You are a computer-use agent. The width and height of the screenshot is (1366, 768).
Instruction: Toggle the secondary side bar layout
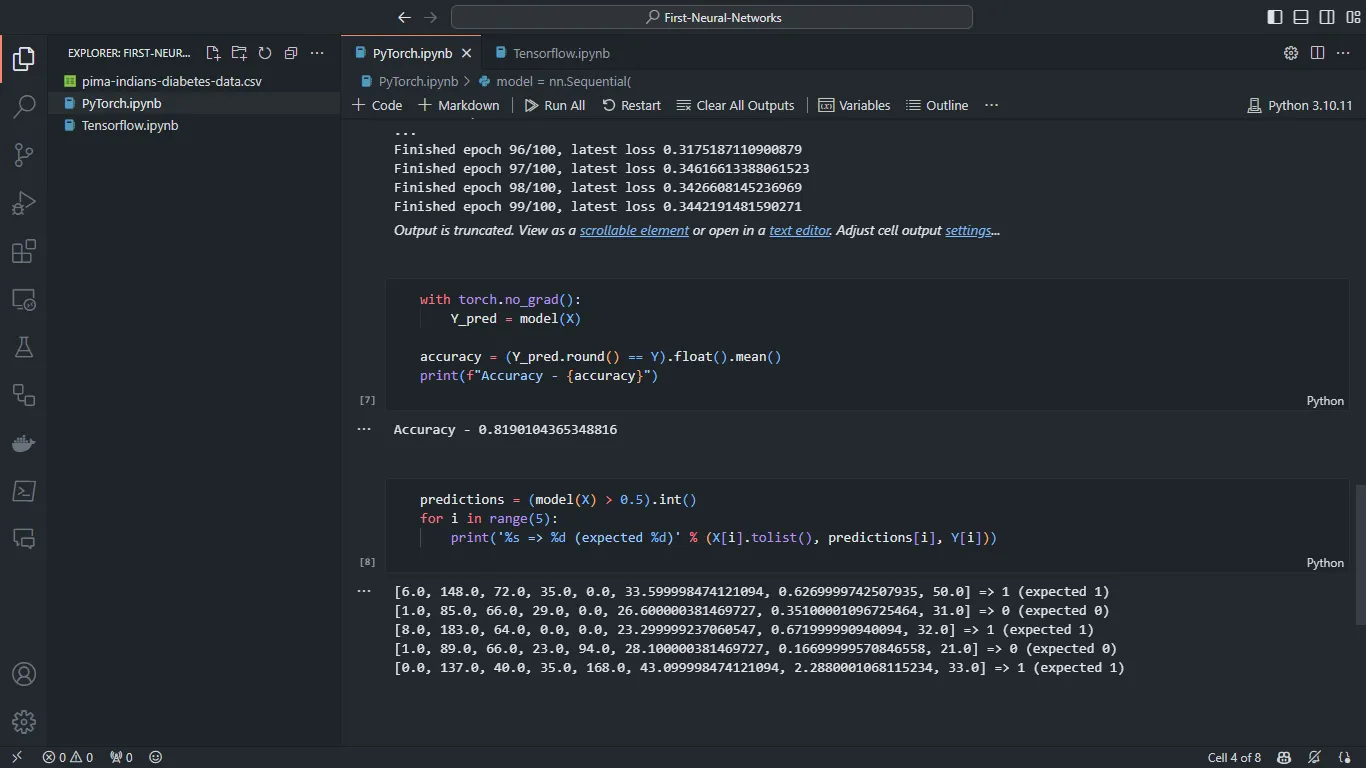pyautogui.click(x=1327, y=17)
